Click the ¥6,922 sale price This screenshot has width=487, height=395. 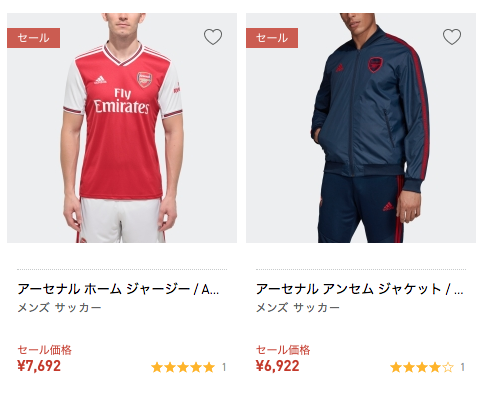pos(278,366)
